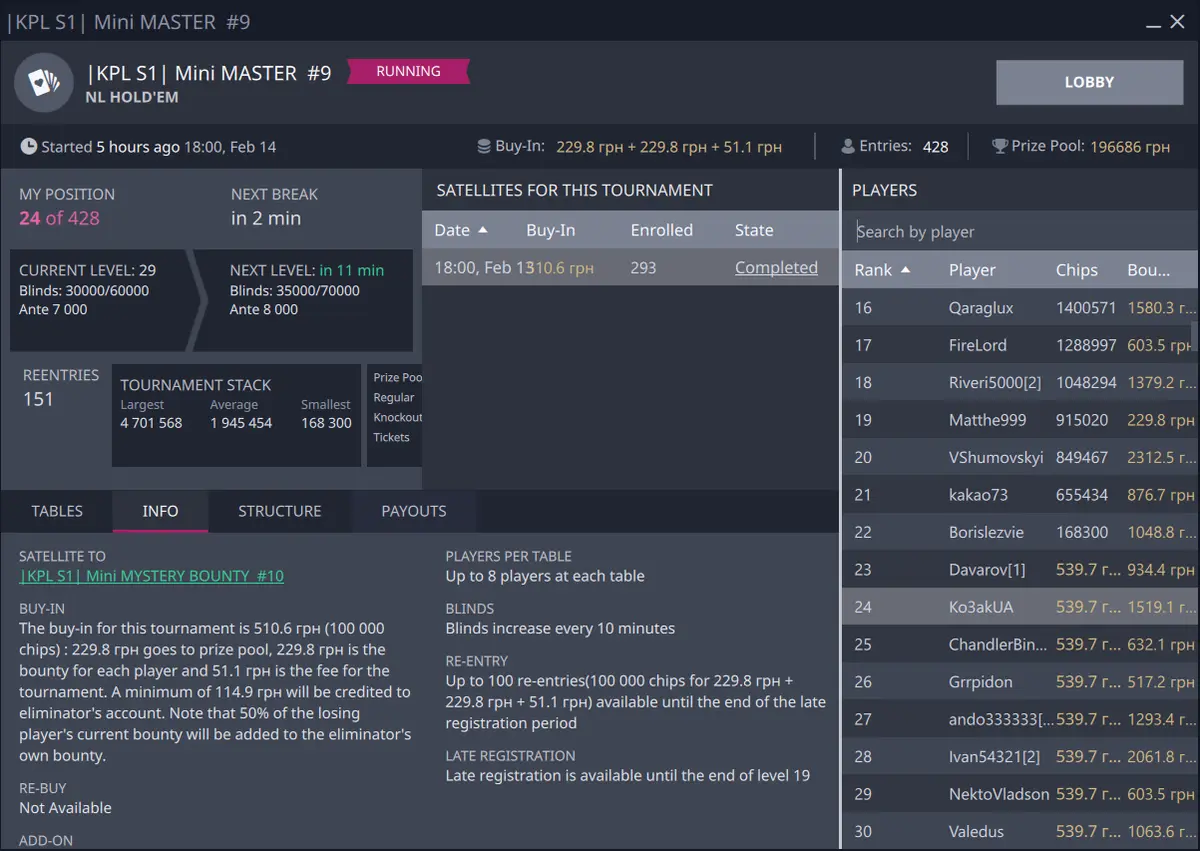
Task: Sort satellites by Date arrow
Action: pos(483,230)
